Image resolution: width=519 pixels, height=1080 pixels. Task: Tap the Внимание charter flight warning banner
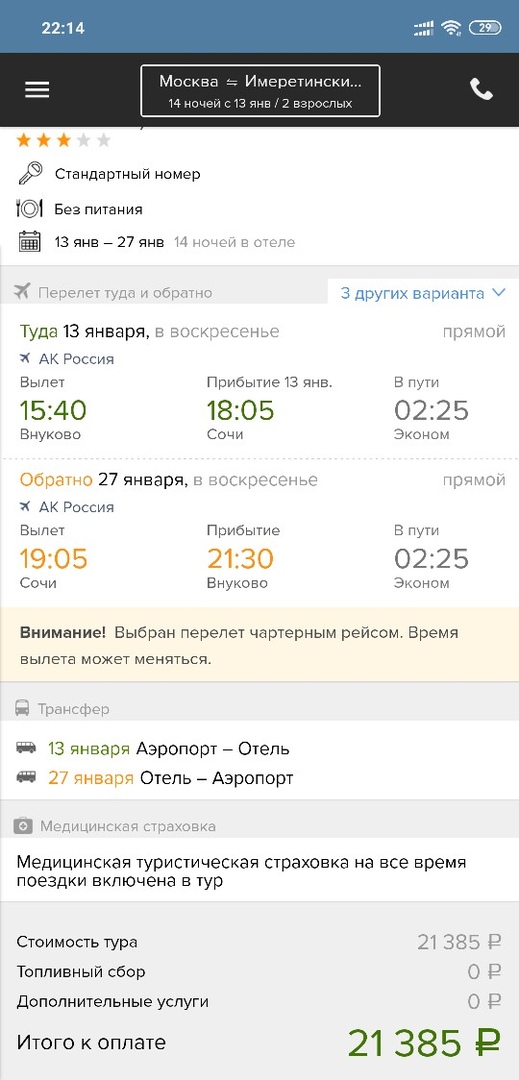point(260,645)
